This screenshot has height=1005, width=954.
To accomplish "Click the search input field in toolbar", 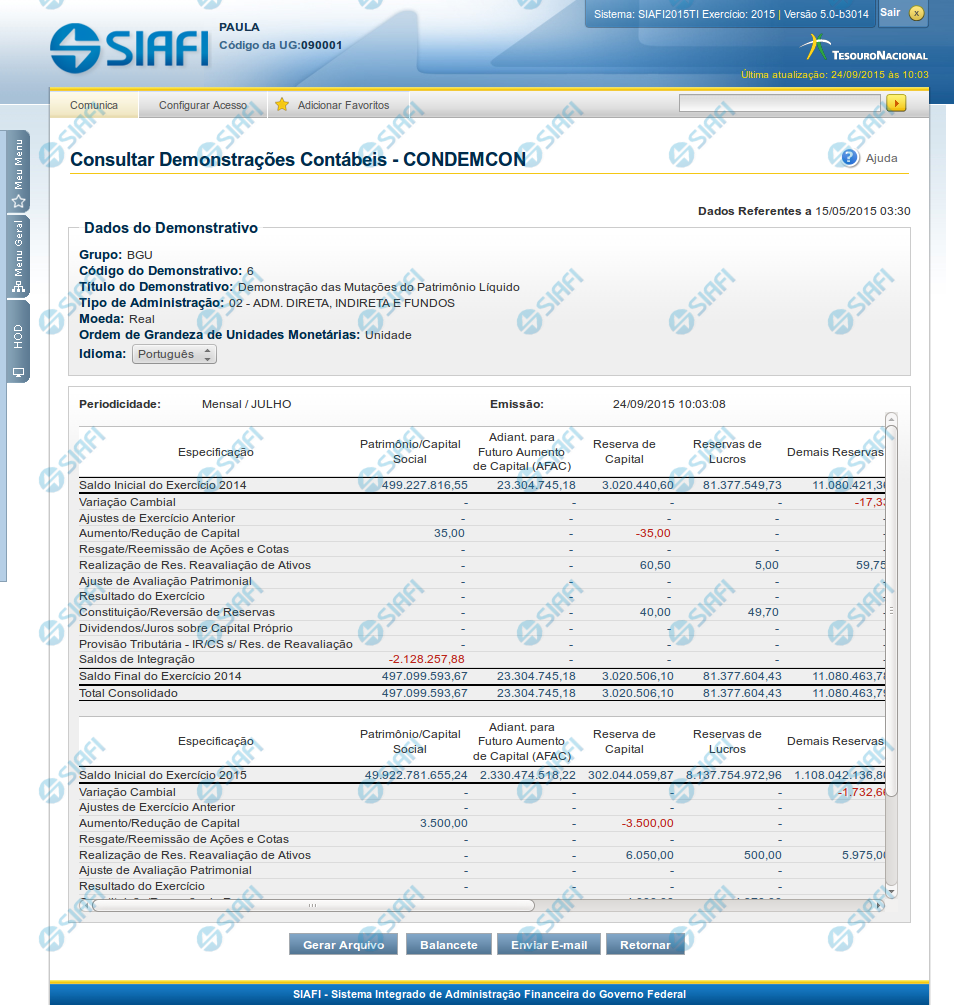I will click(779, 103).
